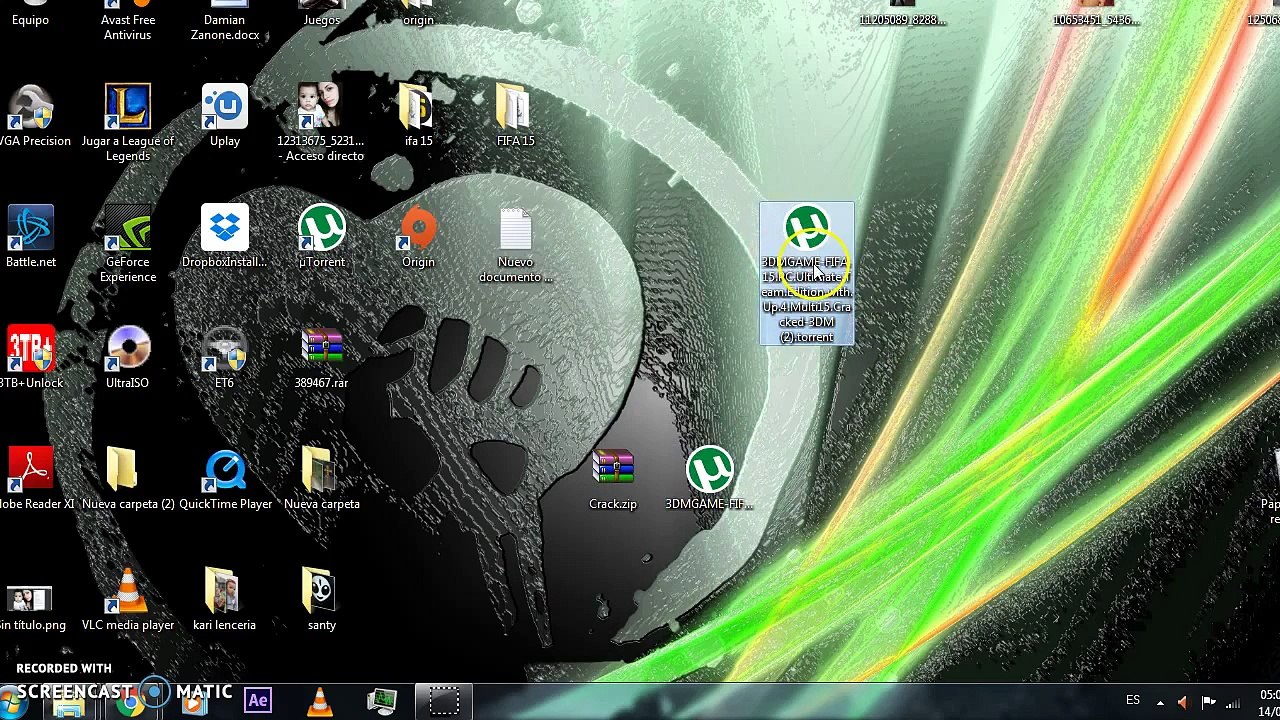Select the VLC media player desktop shortcut
1280x720 pixels.
click(128, 600)
